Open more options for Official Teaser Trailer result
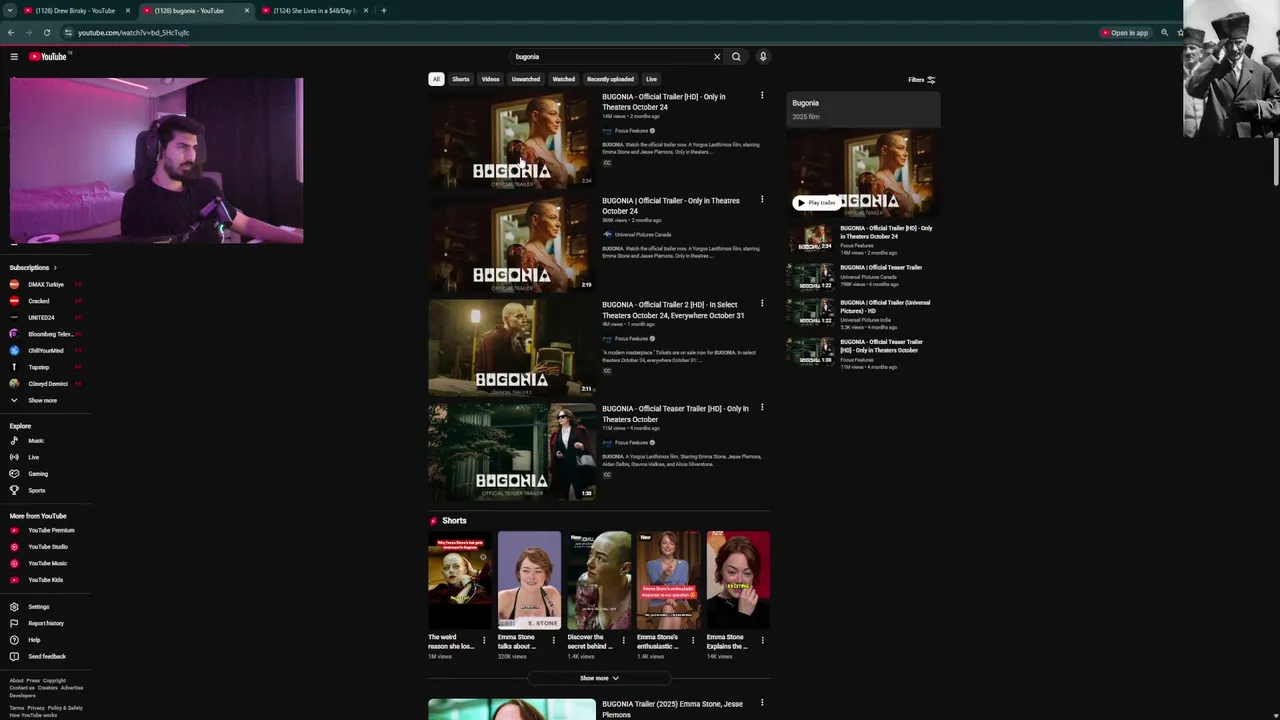The image size is (1280, 720). coord(762,408)
